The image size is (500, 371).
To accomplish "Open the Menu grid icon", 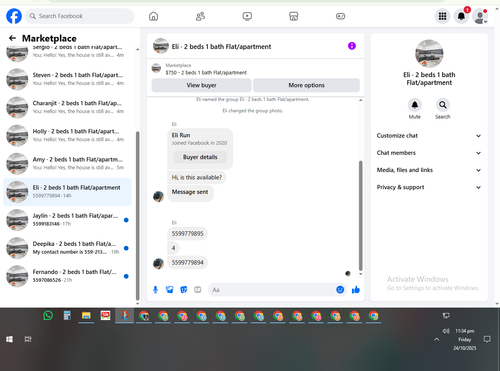I will (442, 16).
